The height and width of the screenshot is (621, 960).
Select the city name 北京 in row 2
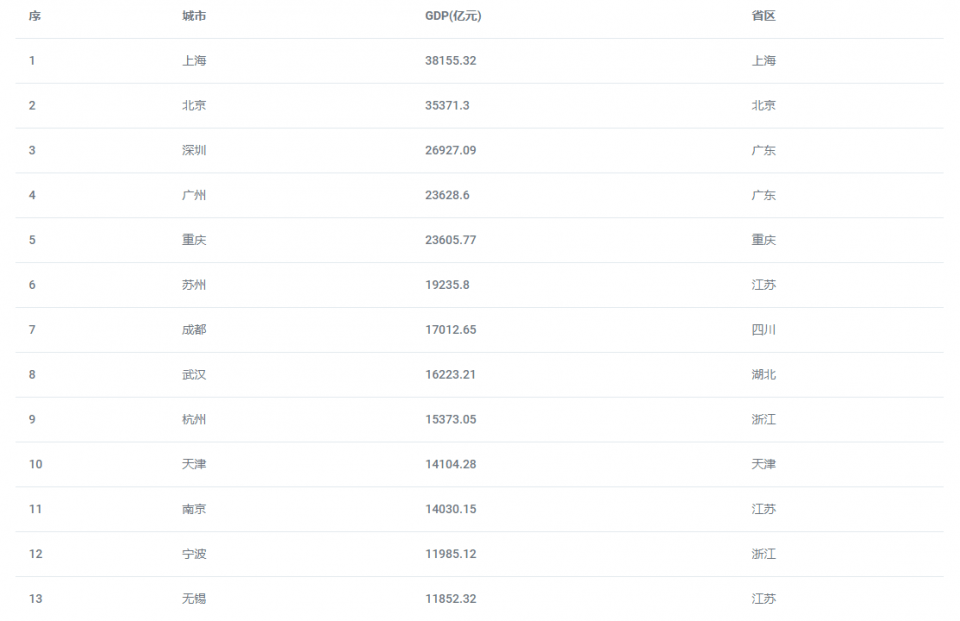coord(193,105)
